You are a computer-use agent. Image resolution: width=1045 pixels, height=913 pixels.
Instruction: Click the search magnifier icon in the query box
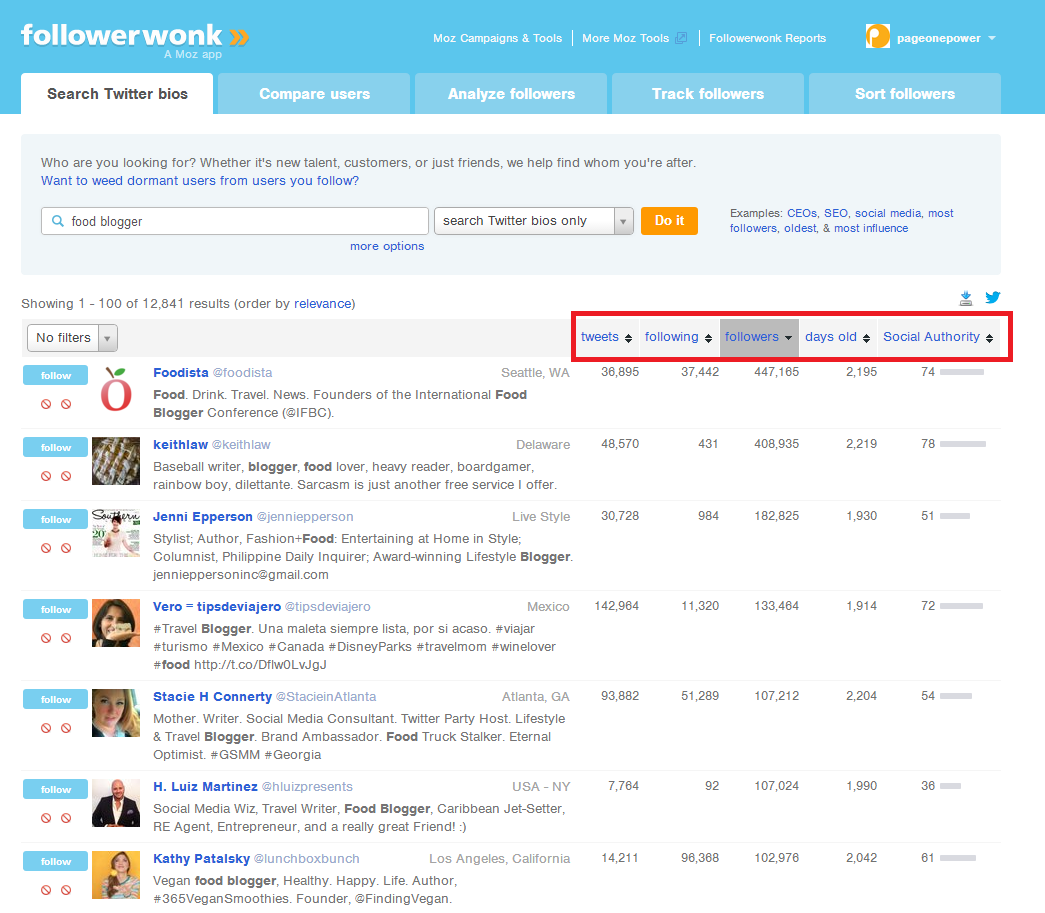[58, 221]
